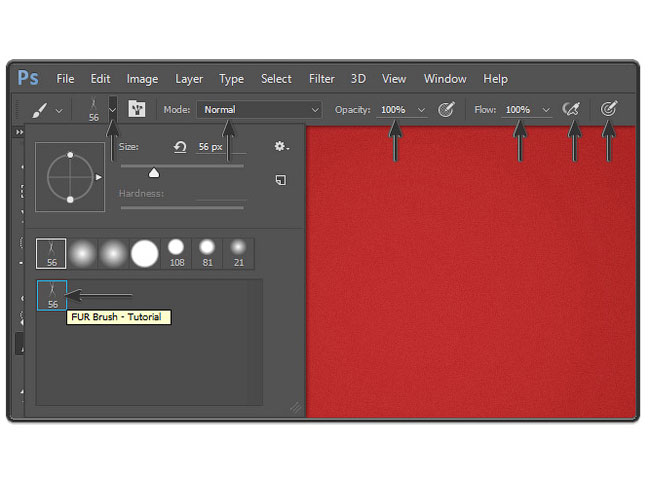Click the Opacity 100% value field
This screenshot has width=650, height=478.
(393, 110)
